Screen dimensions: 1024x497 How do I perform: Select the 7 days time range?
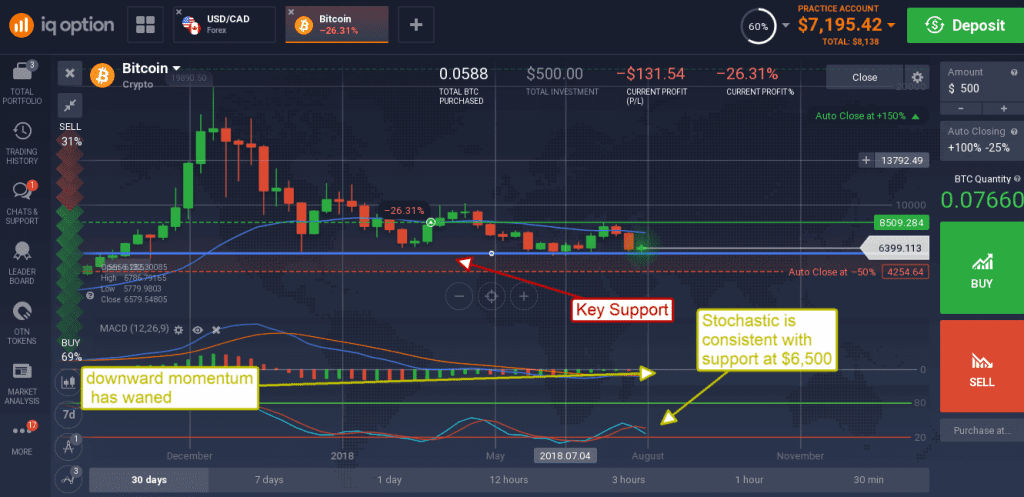point(269,480)
